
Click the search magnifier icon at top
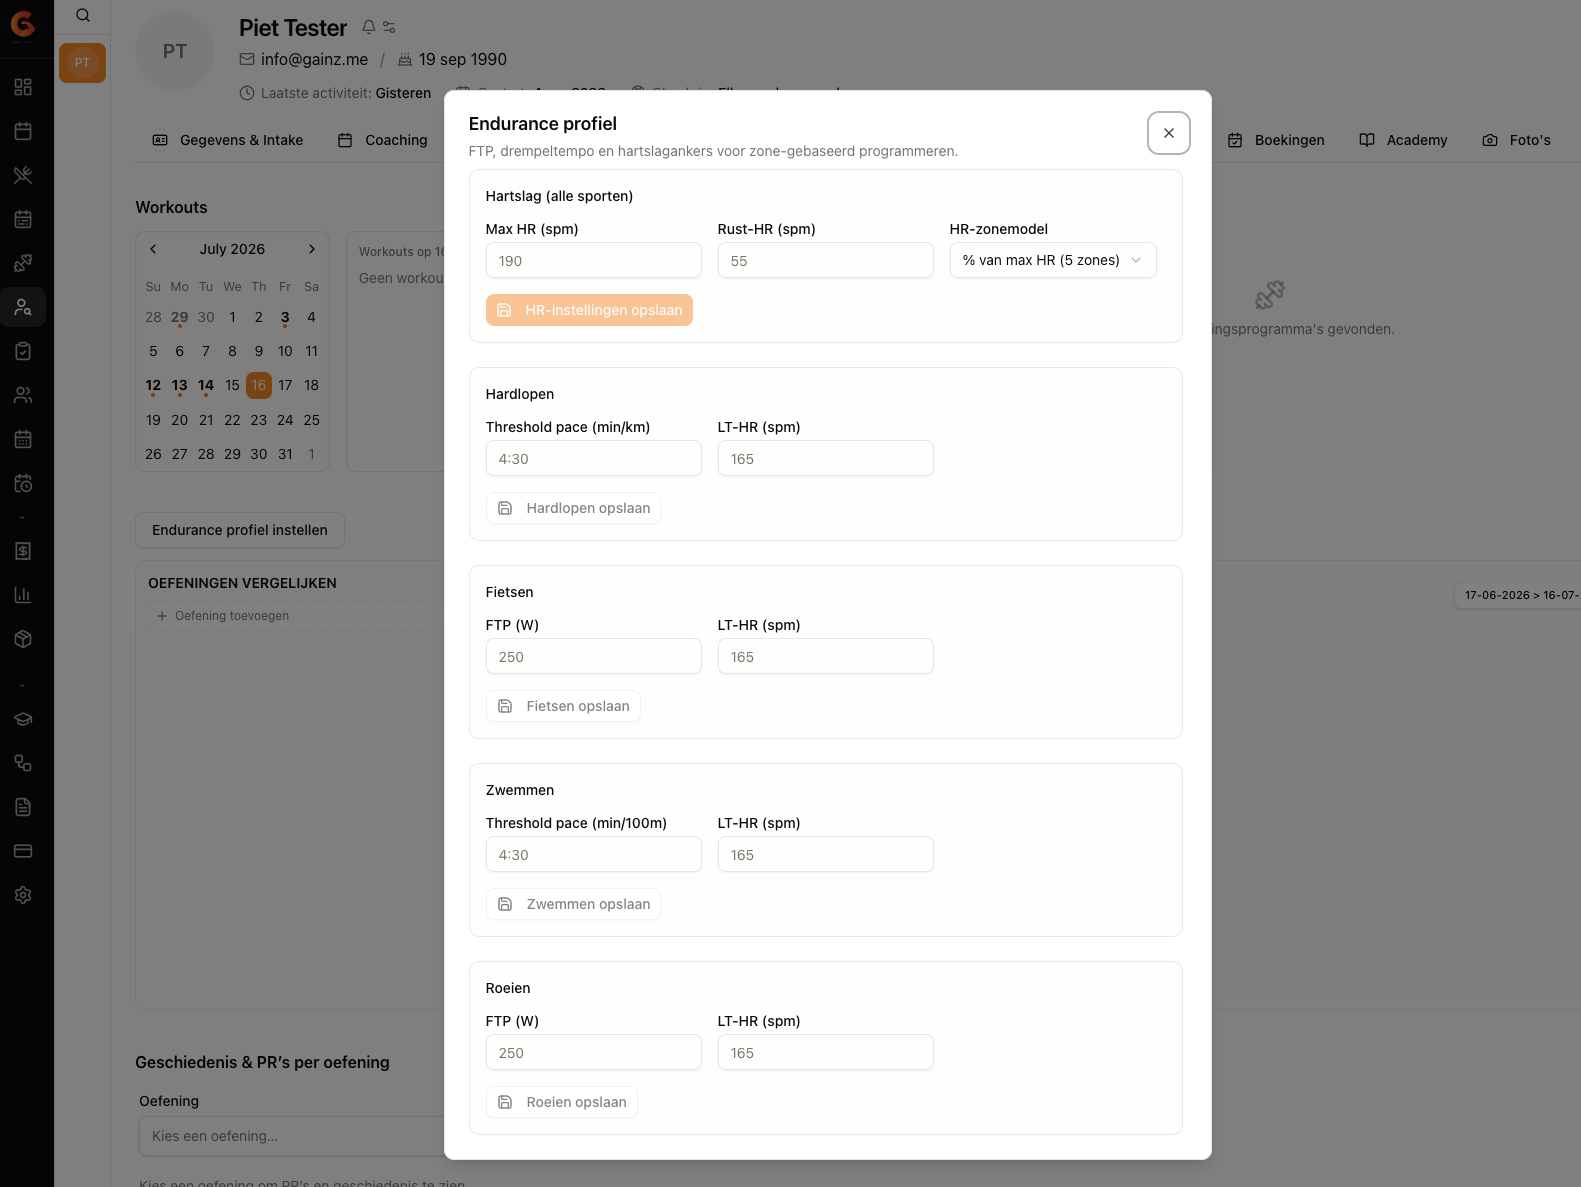pyautogui.click(x=83, y=15)
